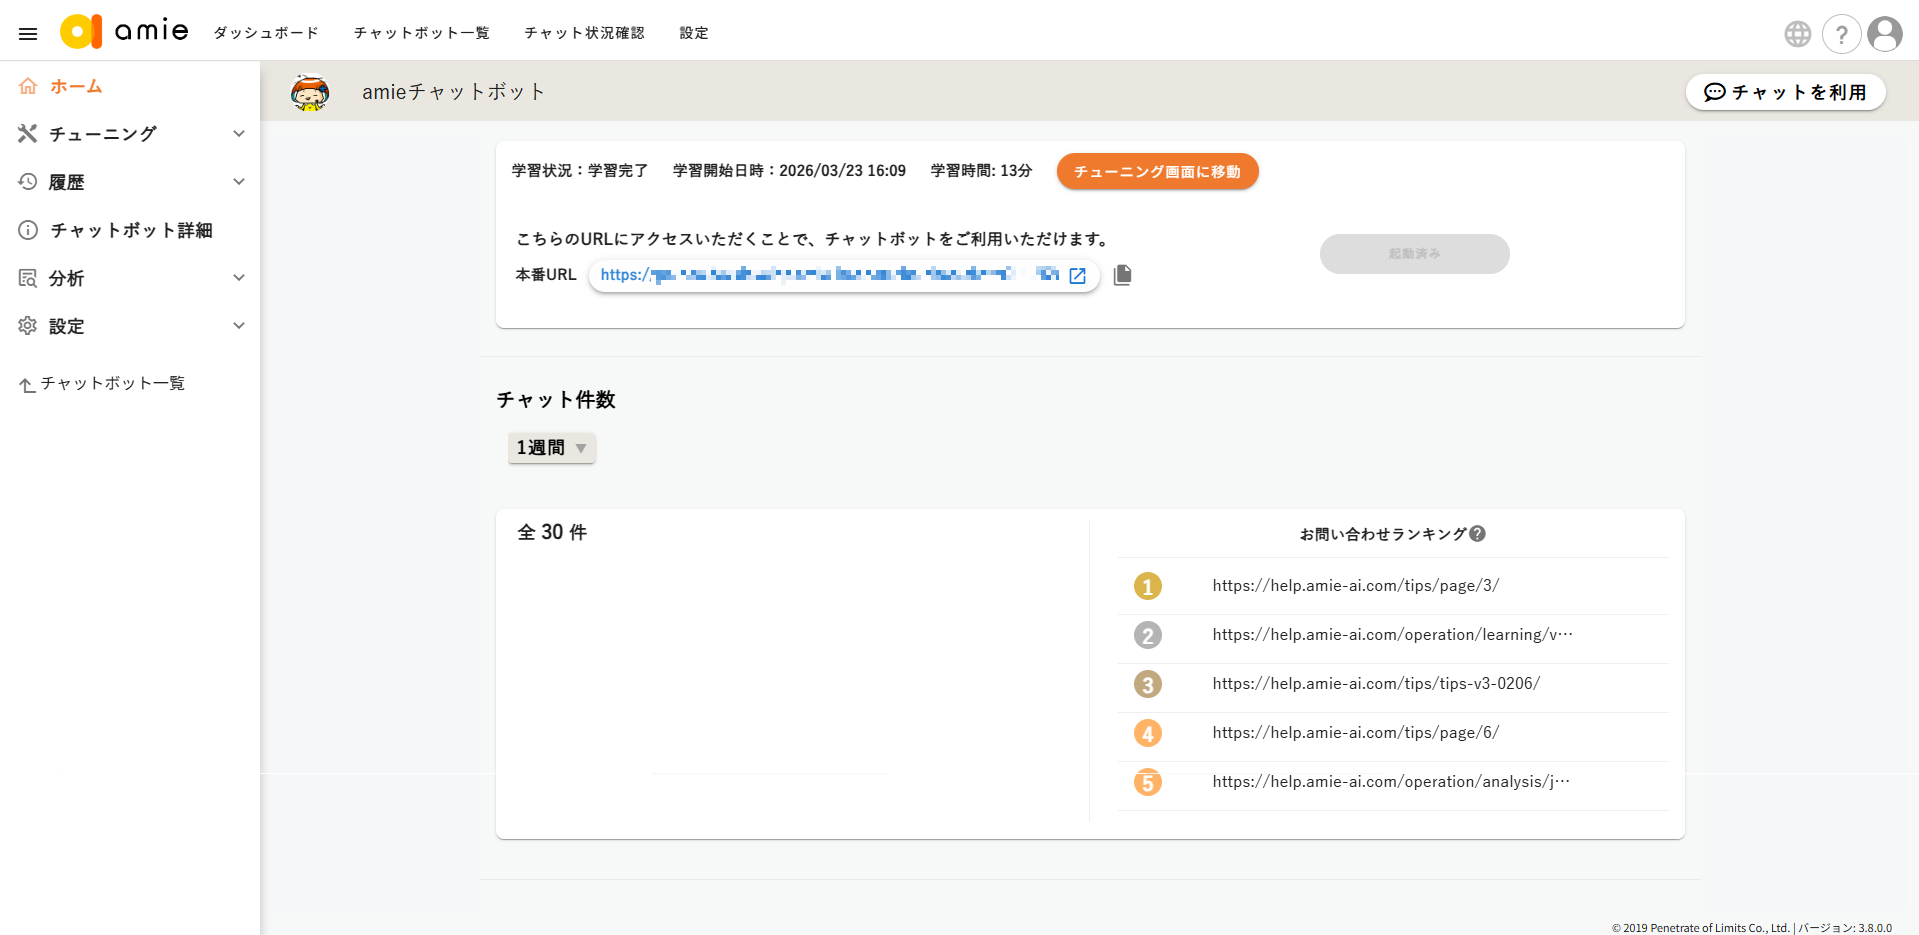This screenshot has height=935, width=1919.
Task: Click the ranking help tooltip icon
Action: [x=1477, y=534]
